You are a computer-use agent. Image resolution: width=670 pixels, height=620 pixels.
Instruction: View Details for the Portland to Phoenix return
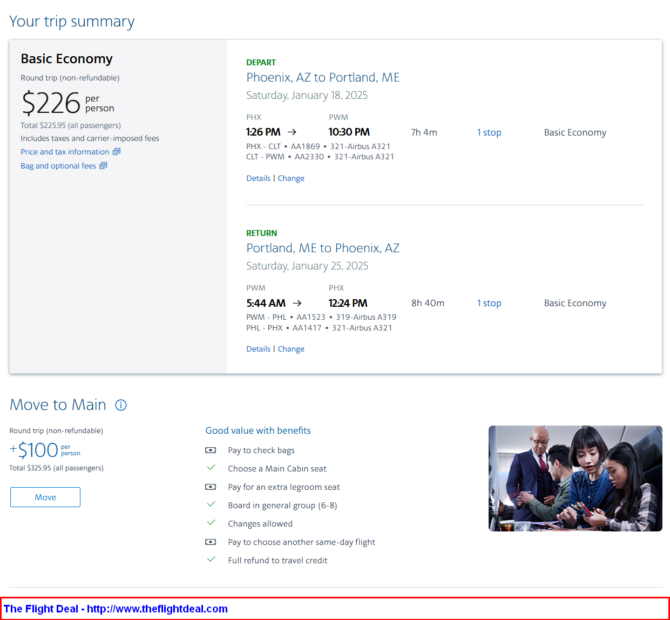point(258,349)
